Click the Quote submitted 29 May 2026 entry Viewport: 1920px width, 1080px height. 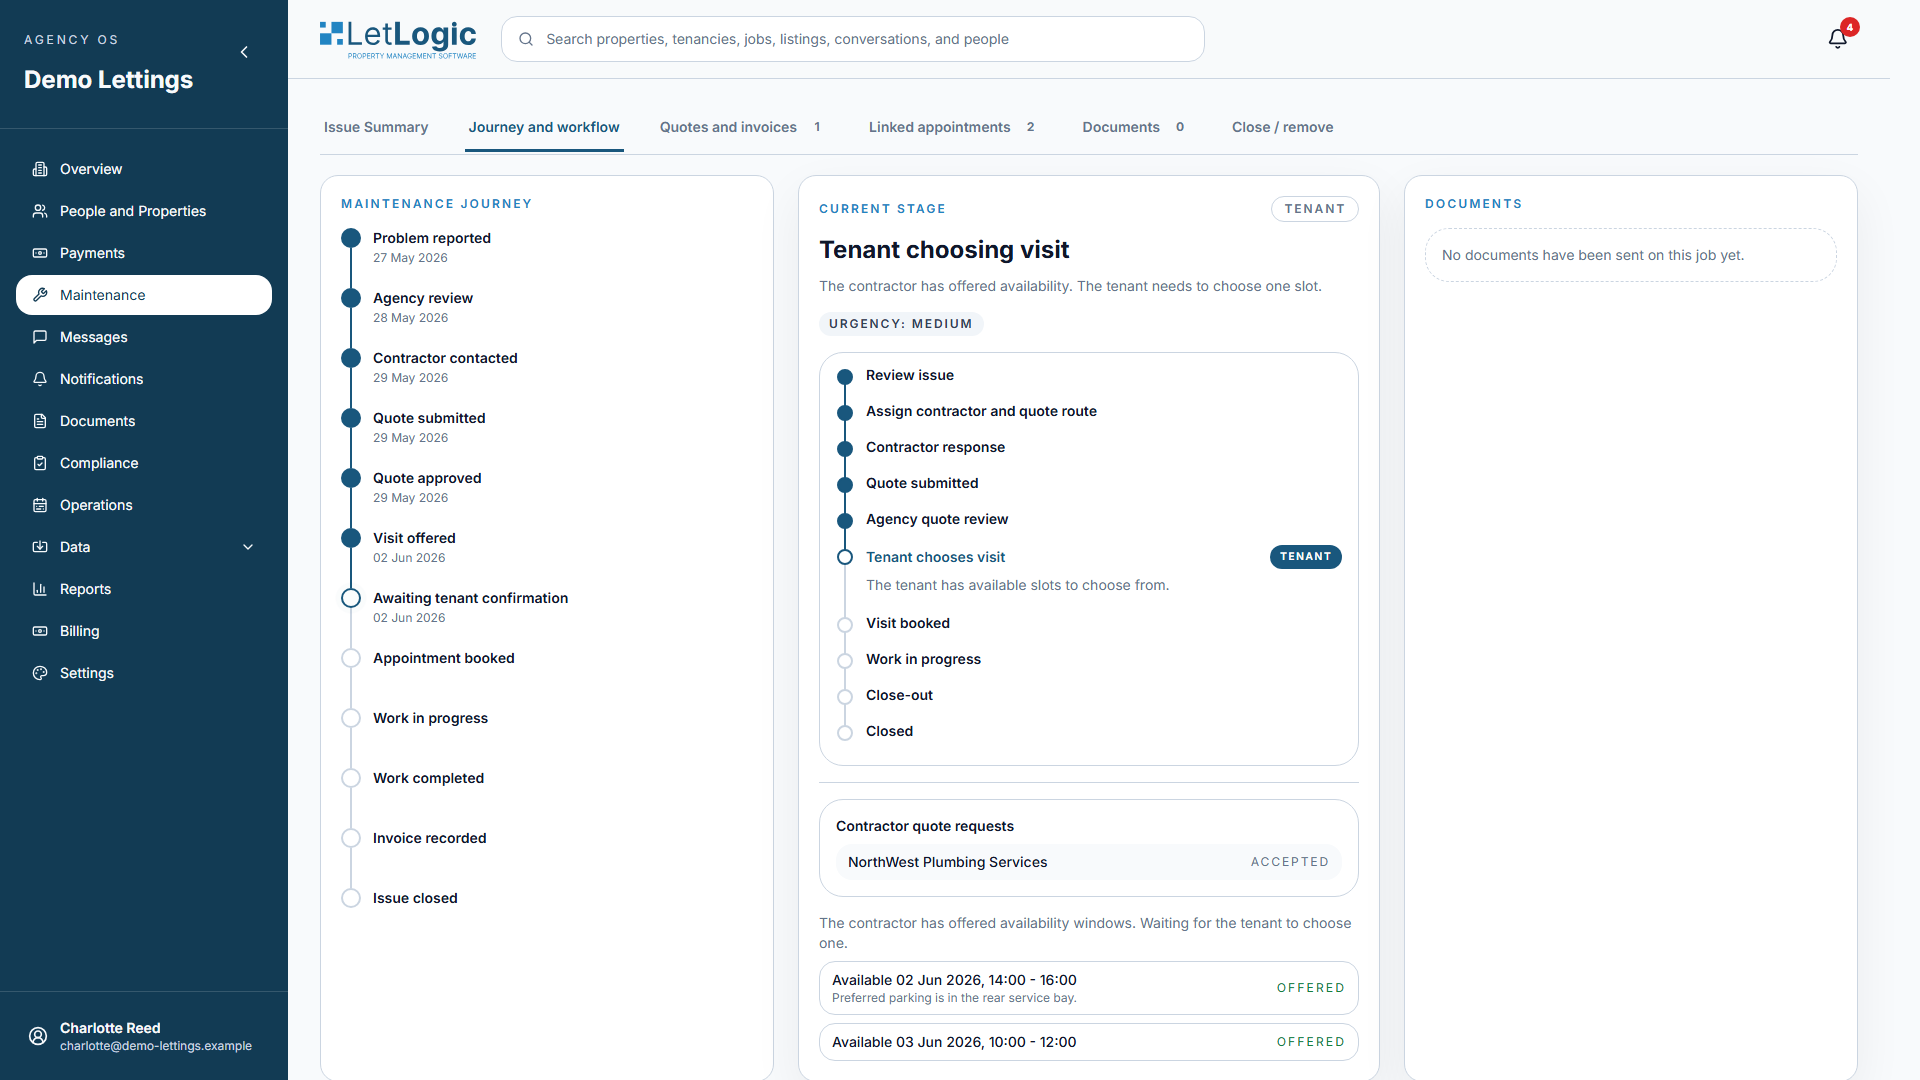[x=429, y=427]
